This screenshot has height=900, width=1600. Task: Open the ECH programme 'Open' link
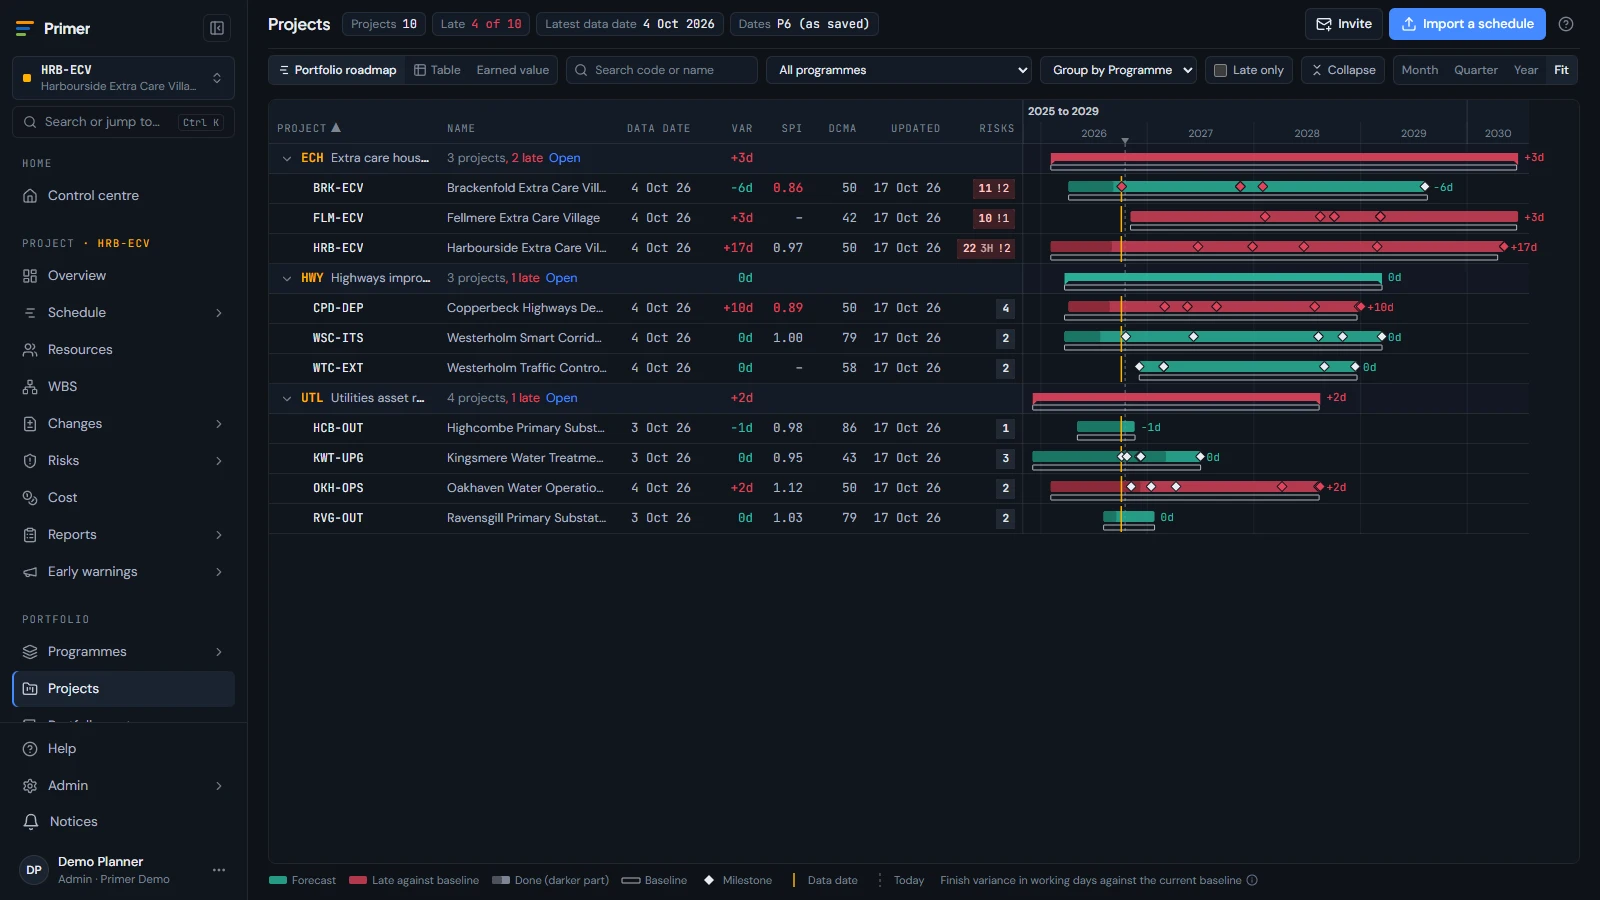point(564,158)
